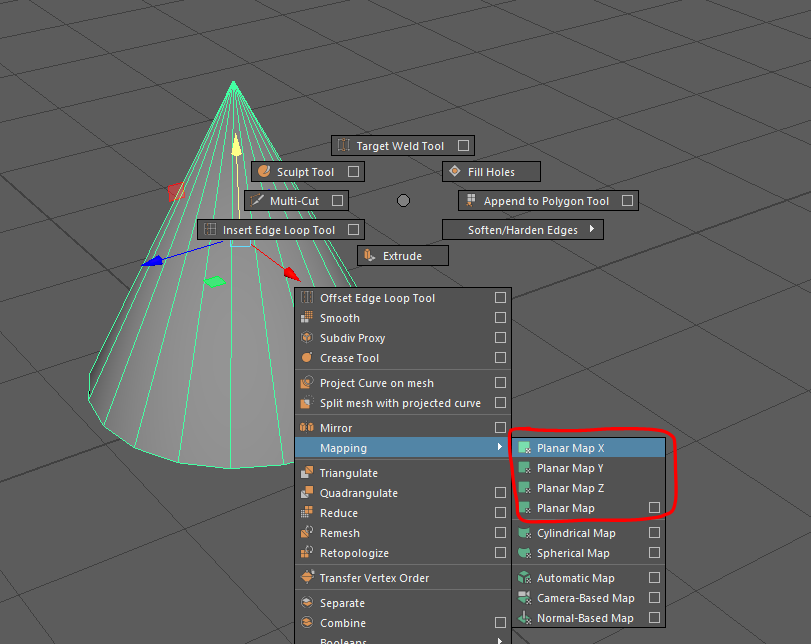Viewport: 811px width, 644px height.
Task: Choose Spherical Map entry
Action: point(591,552)
